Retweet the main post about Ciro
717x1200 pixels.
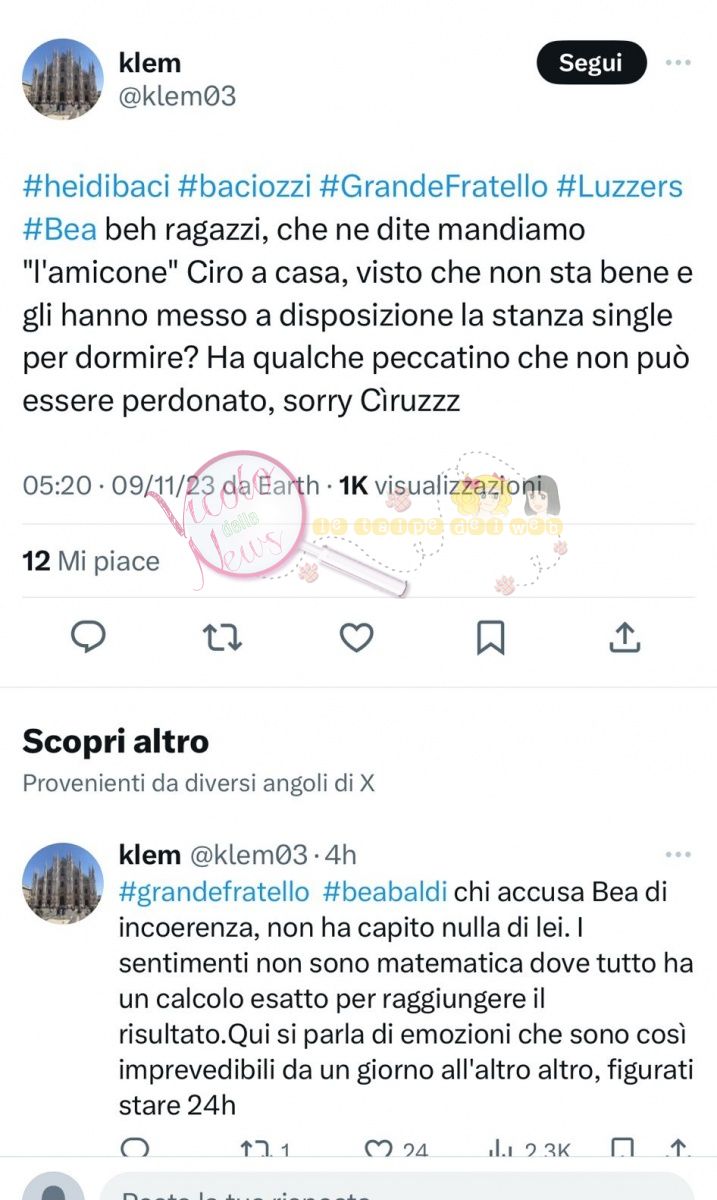coord(222,636)
